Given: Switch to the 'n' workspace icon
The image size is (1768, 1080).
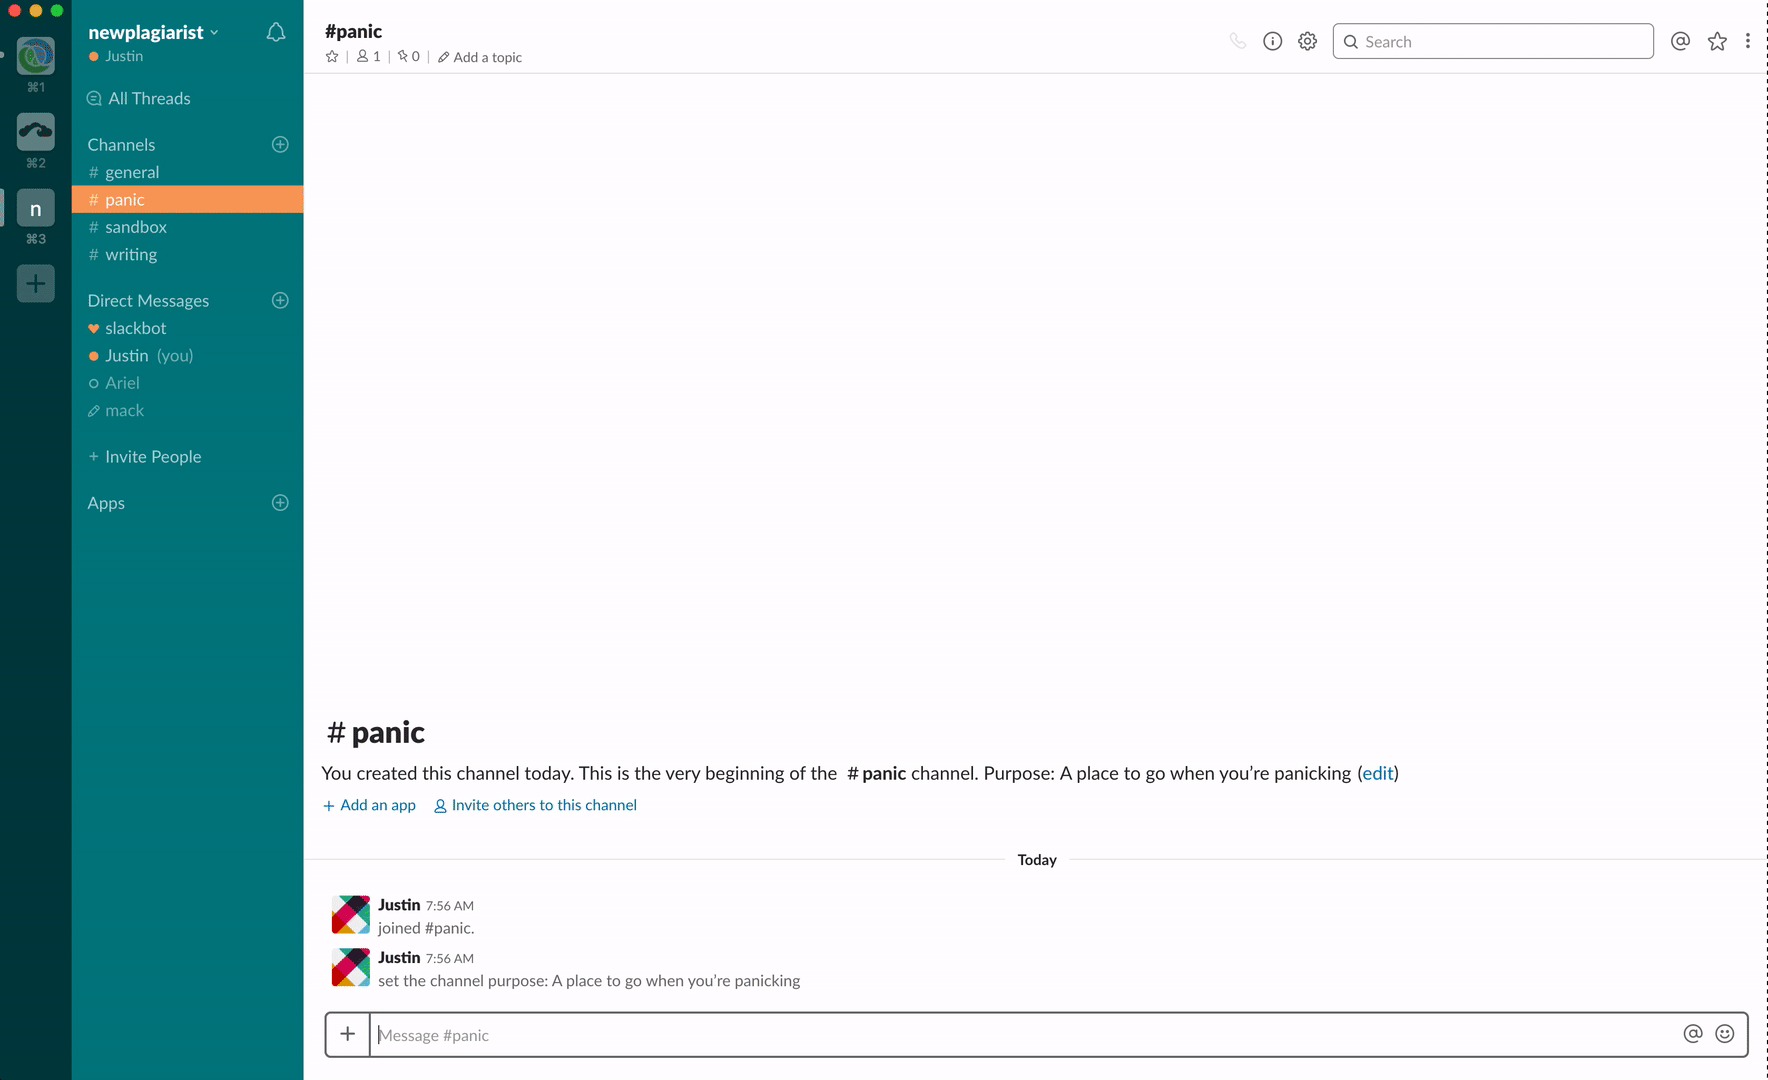Looking at the screenshot, I should pyautogui.click(x=36, y=208).
